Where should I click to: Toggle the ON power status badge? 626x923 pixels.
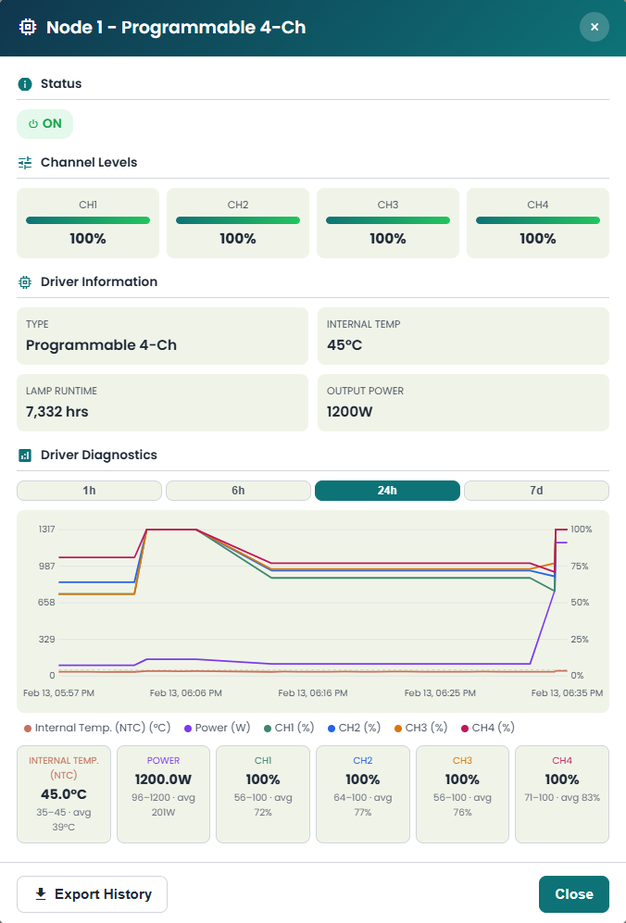pyautogui.click(x=45, y=124)
